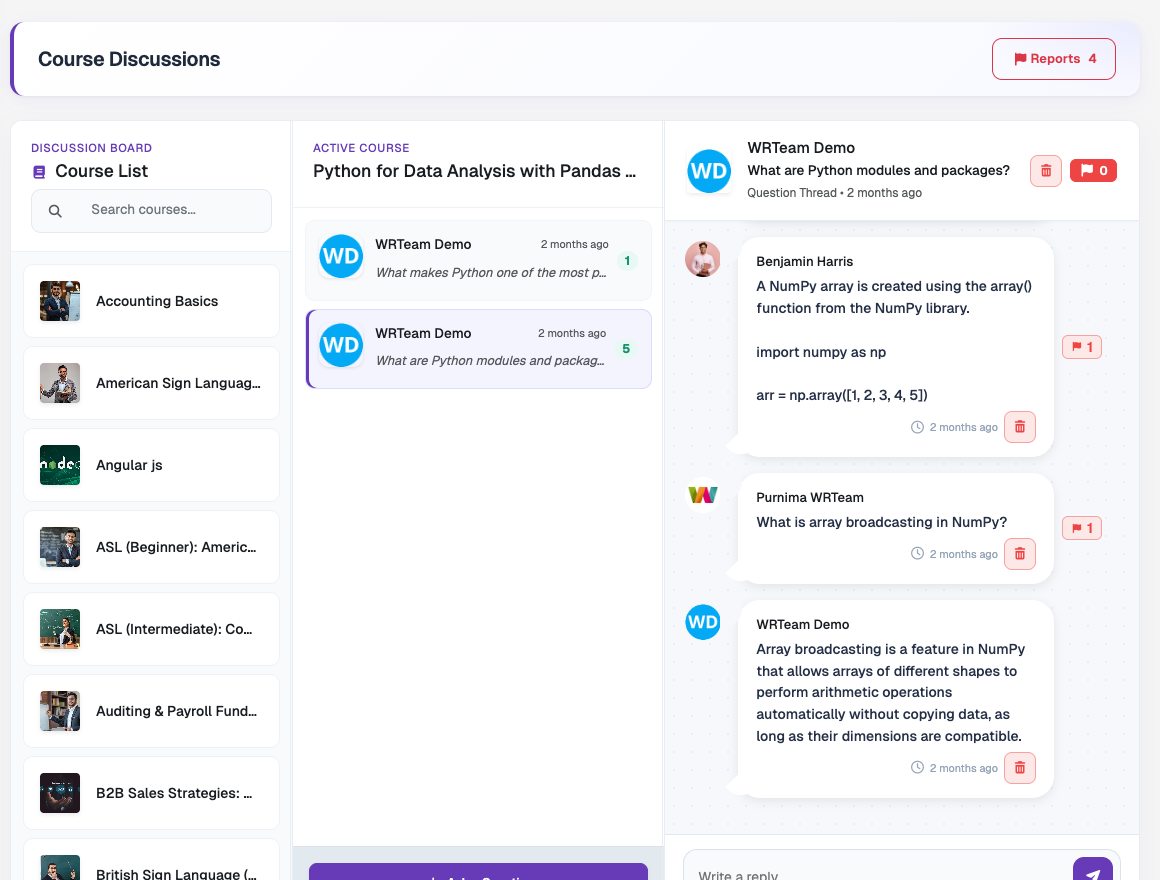
Task: Delete WRTeam Demo's array broadcasting reply
Action: pos(1019,768)
